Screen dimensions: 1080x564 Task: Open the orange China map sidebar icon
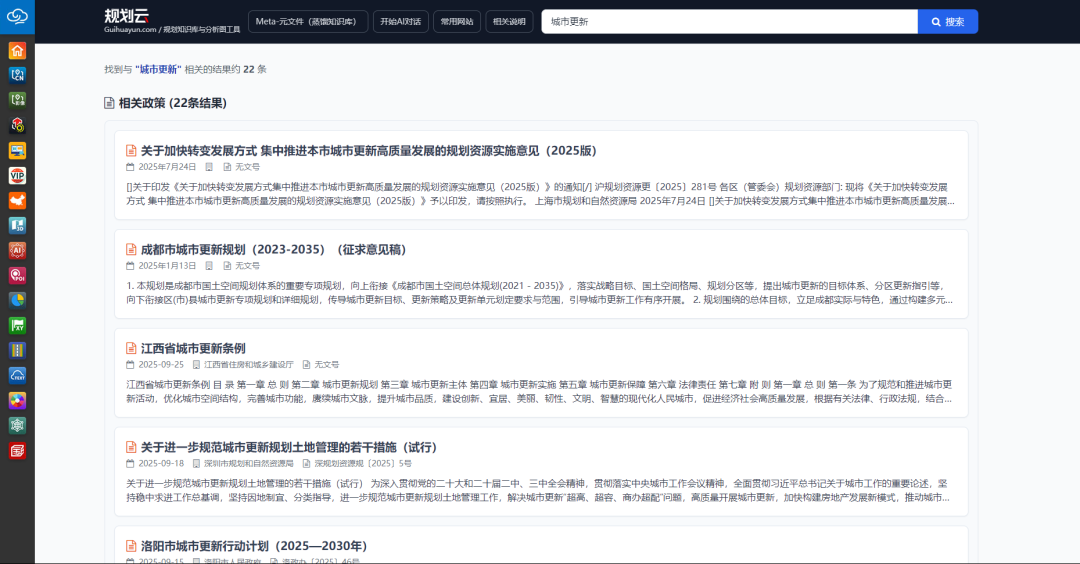(17, 200)
